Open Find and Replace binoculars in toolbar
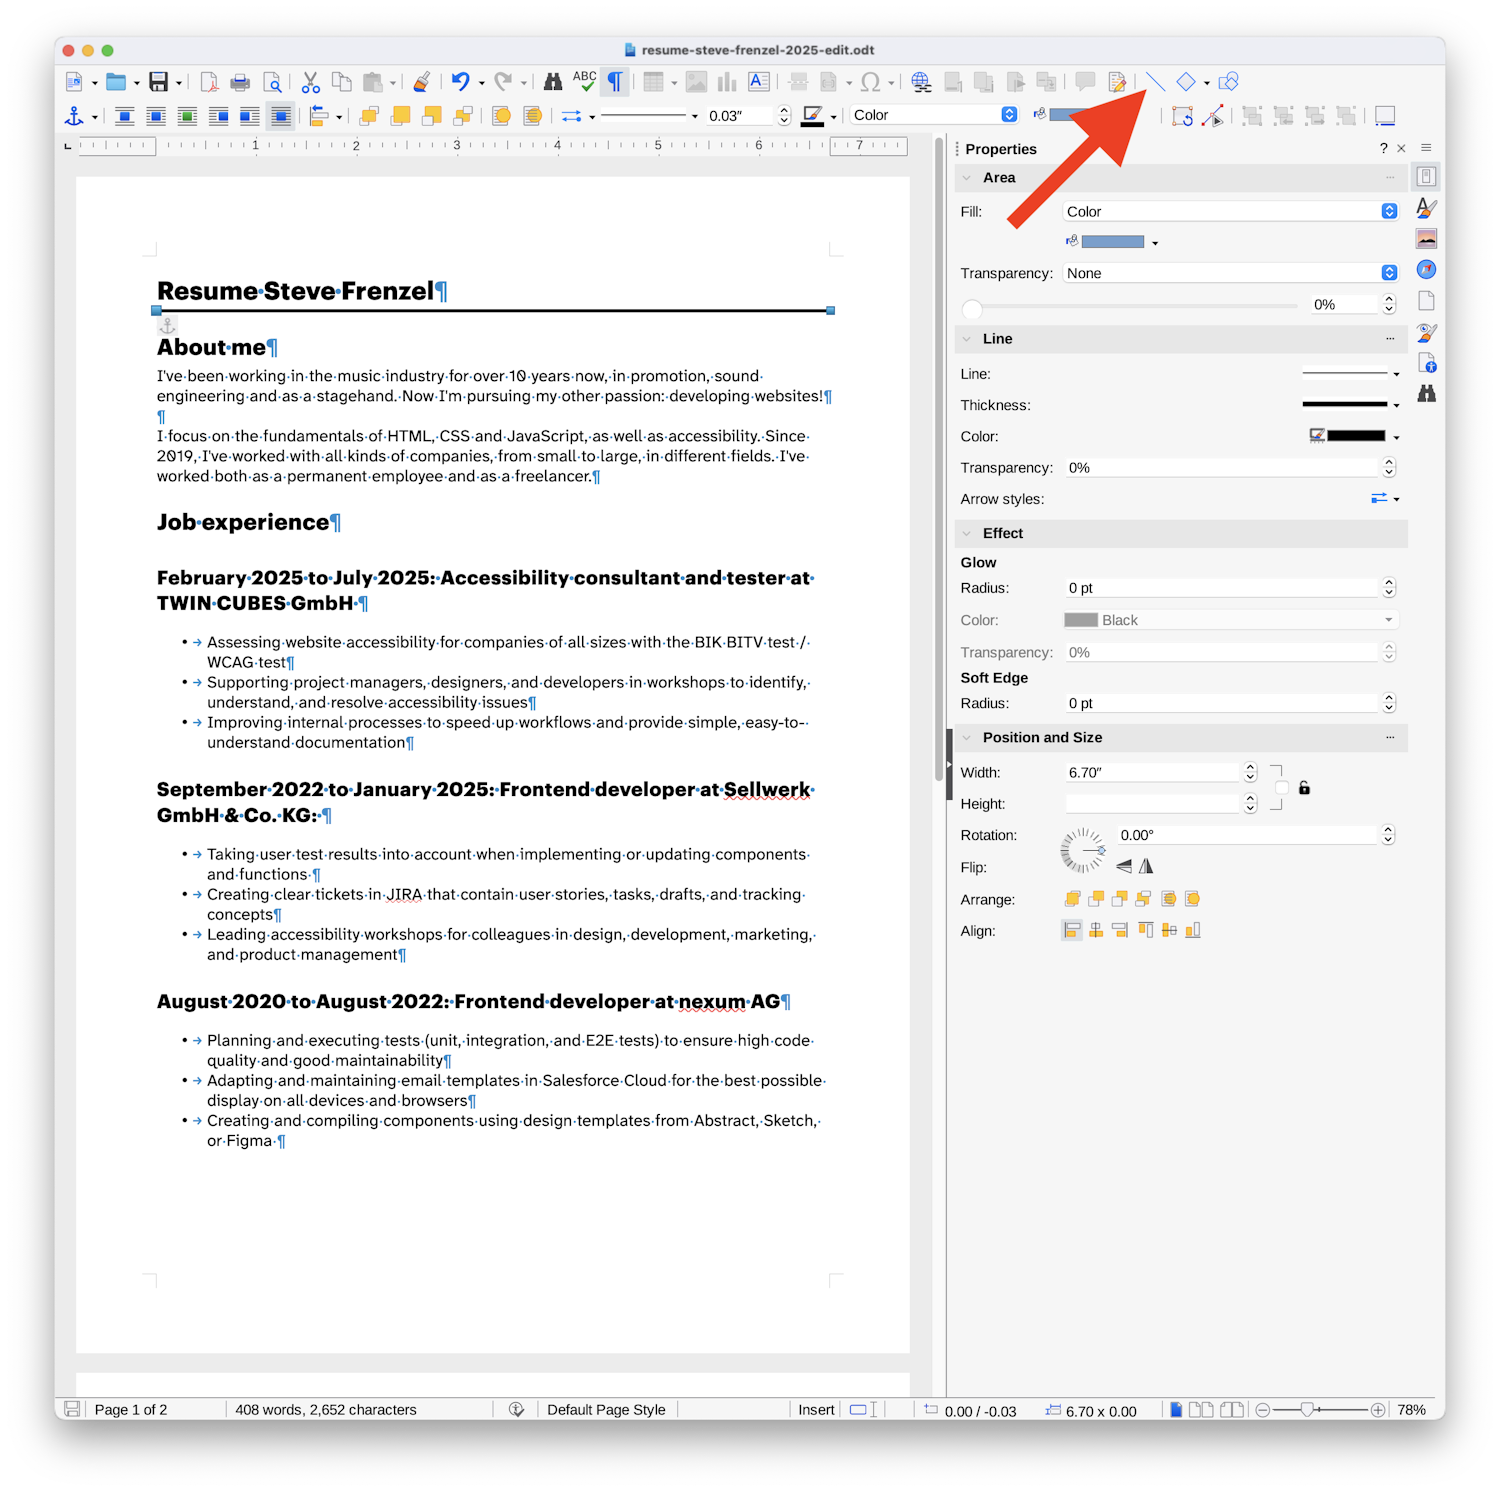This screenshot has width=1500, height=1492. pos(552,82)
